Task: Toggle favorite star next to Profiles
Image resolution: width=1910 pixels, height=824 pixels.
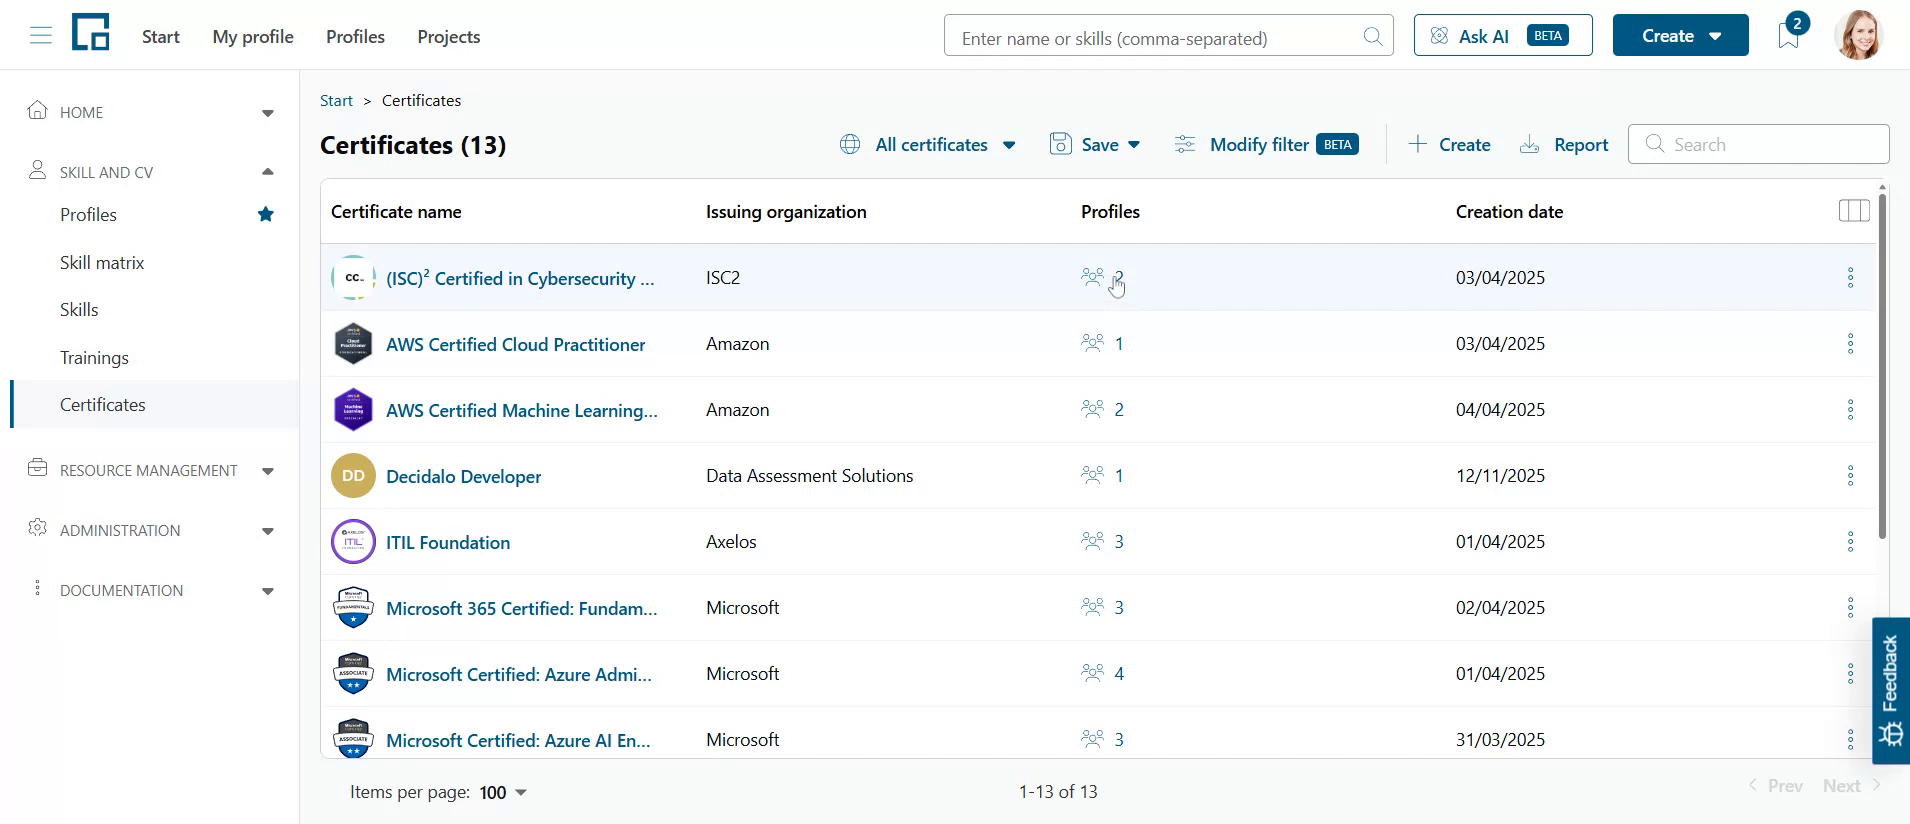Action: pos(266,214)
